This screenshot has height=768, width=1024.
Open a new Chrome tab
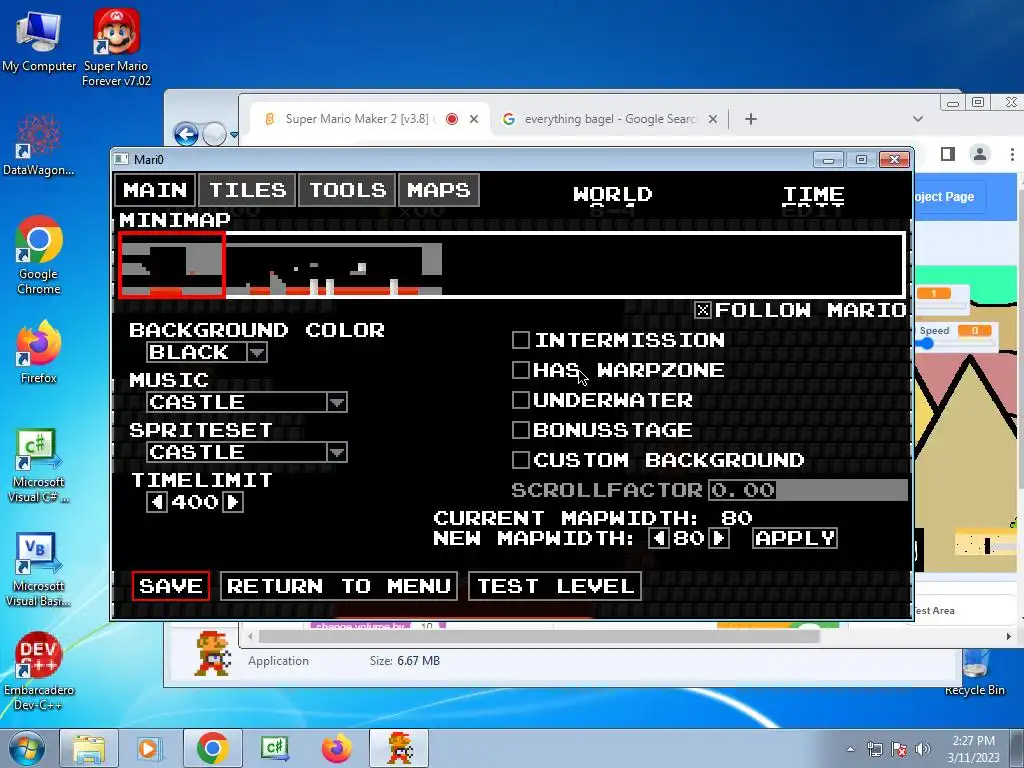coord(751,119)
